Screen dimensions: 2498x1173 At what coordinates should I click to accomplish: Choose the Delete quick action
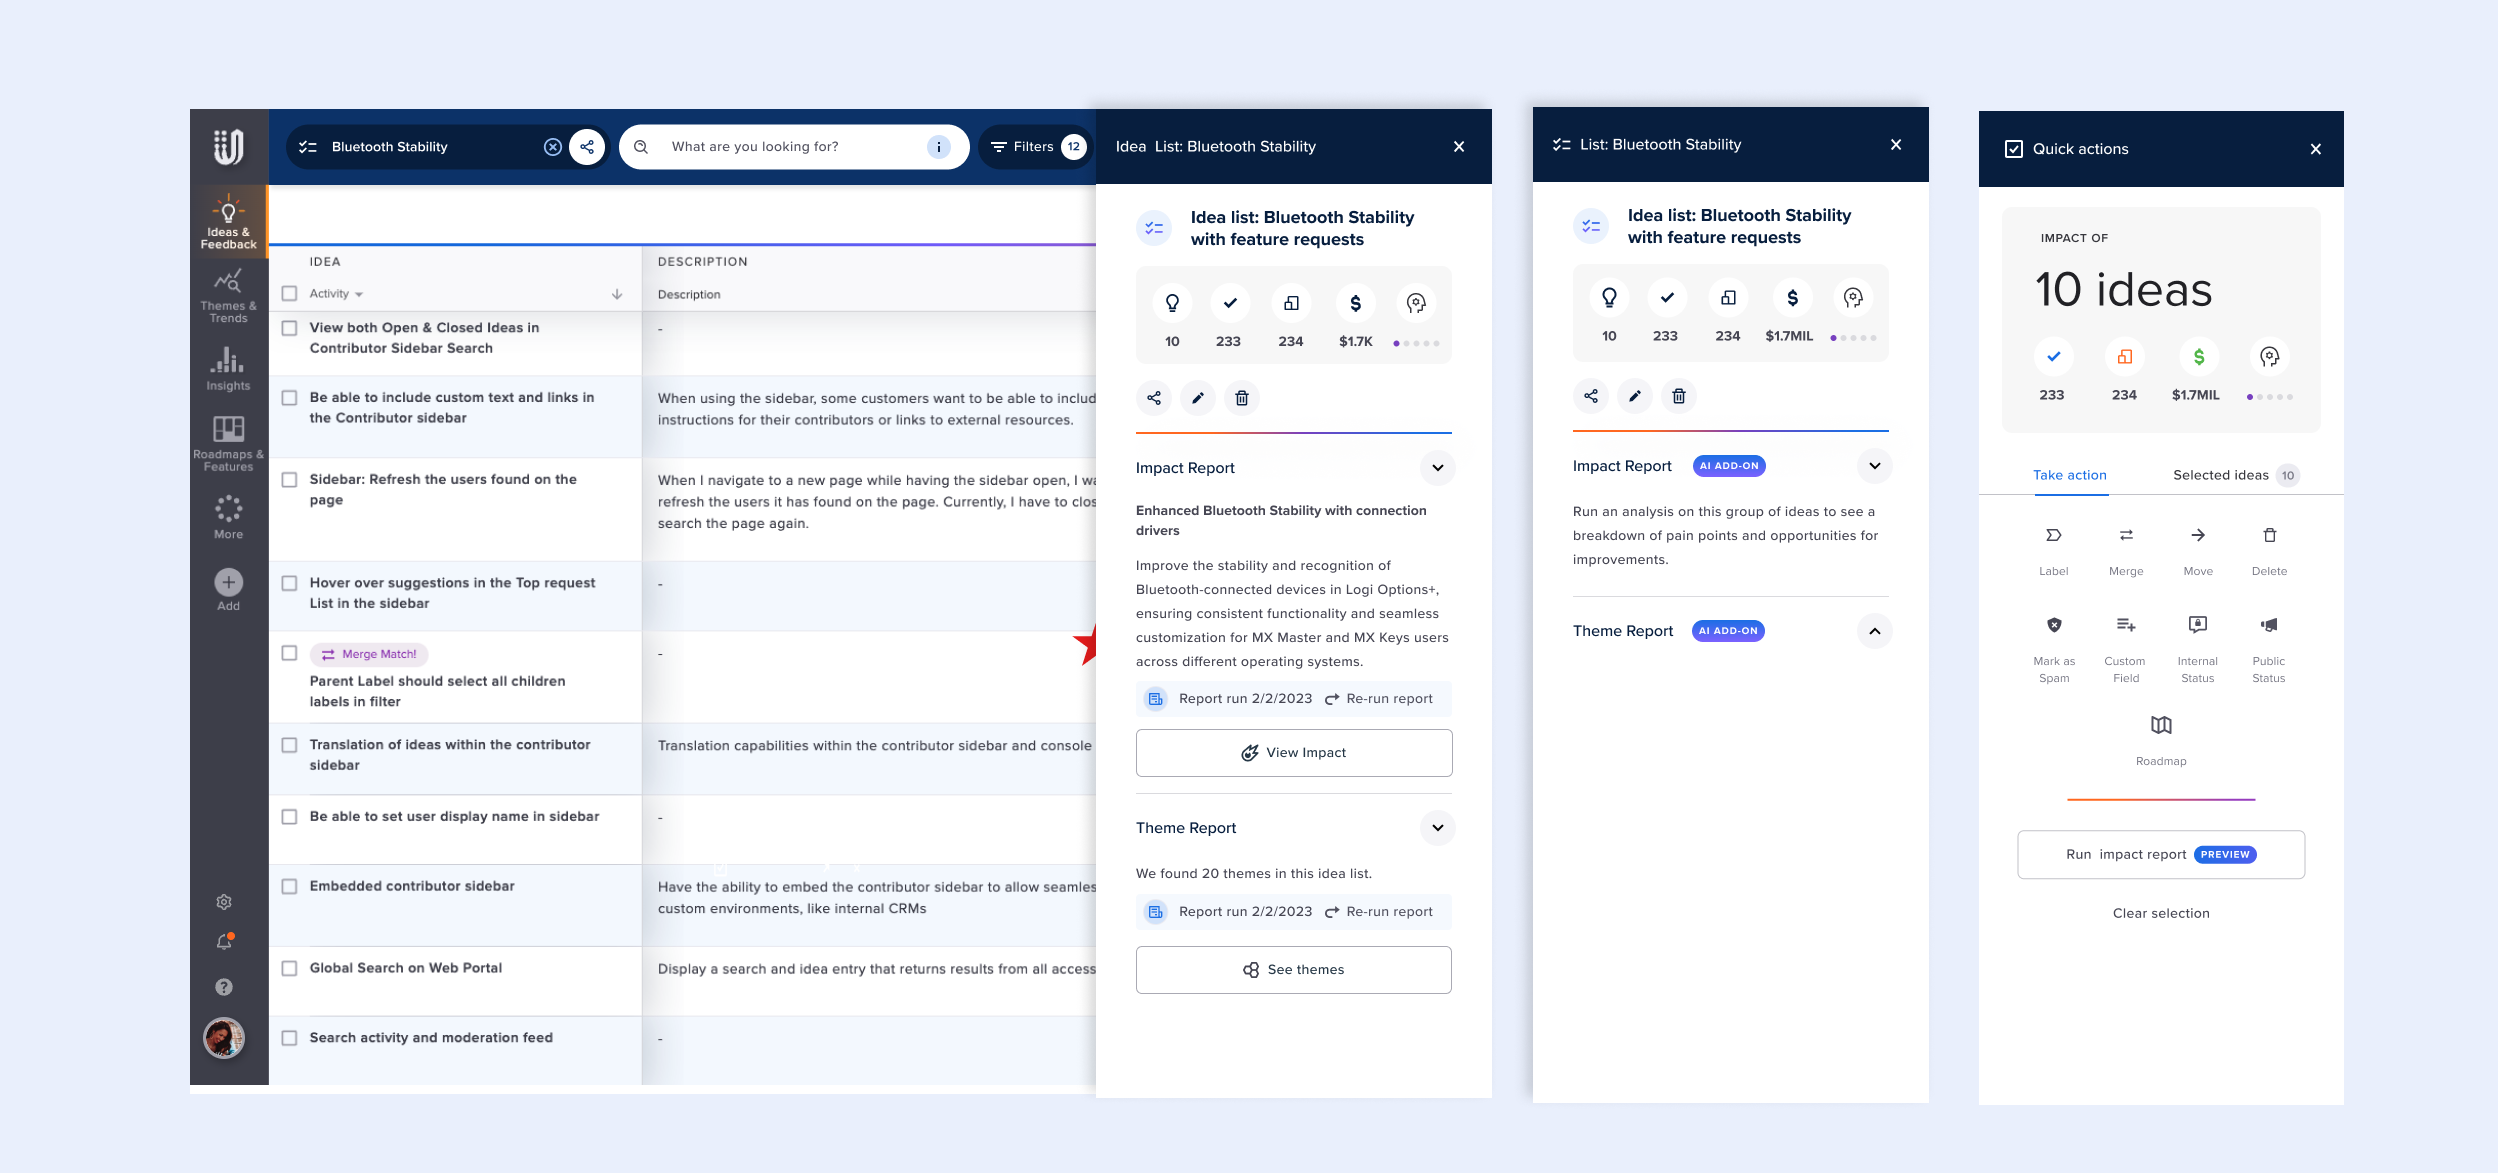point(2270,550)
